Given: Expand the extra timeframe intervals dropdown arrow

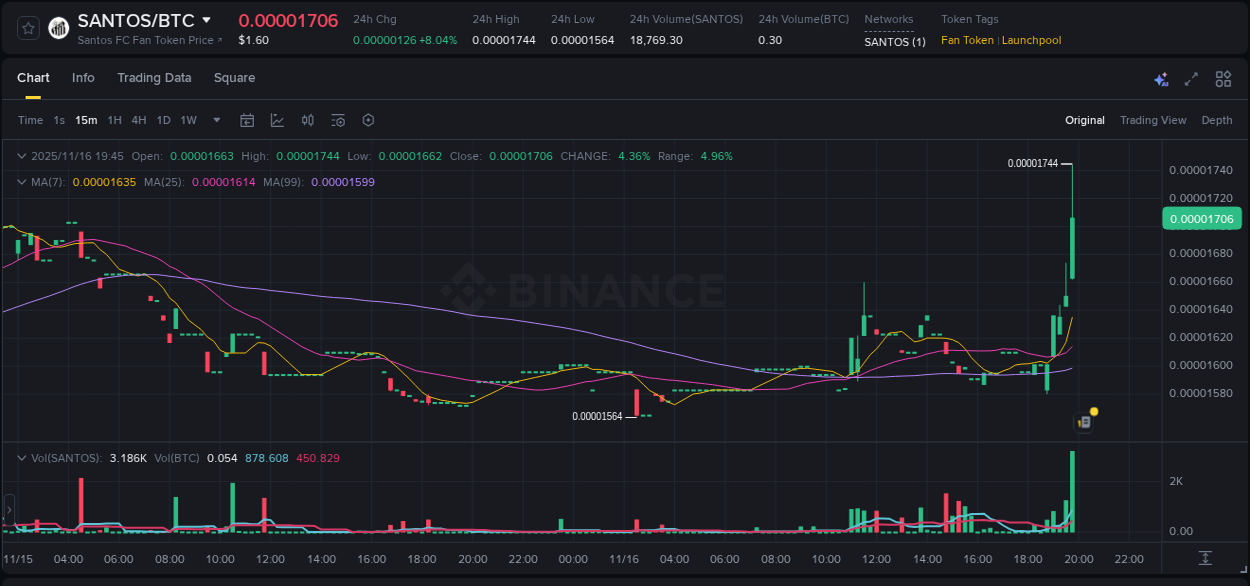Looking at the screenshot, I should [215, 120].
